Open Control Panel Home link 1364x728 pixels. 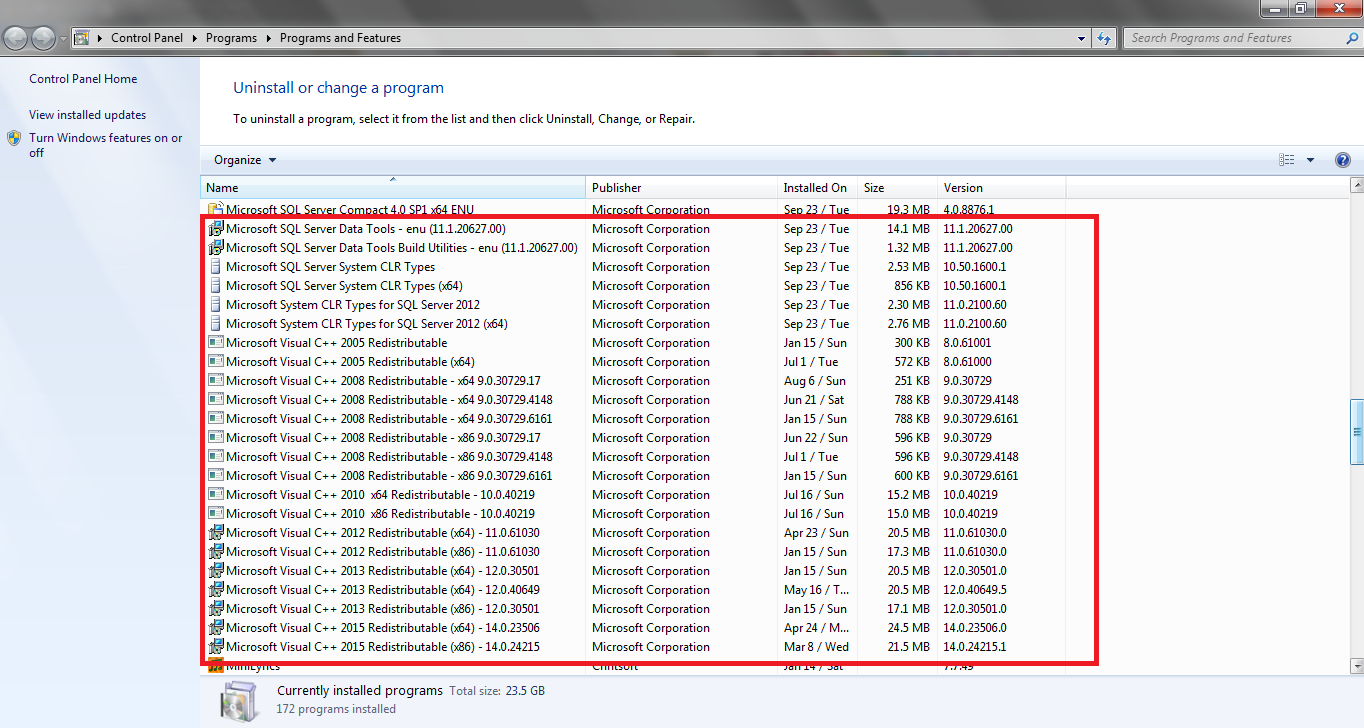click(83, 79)
